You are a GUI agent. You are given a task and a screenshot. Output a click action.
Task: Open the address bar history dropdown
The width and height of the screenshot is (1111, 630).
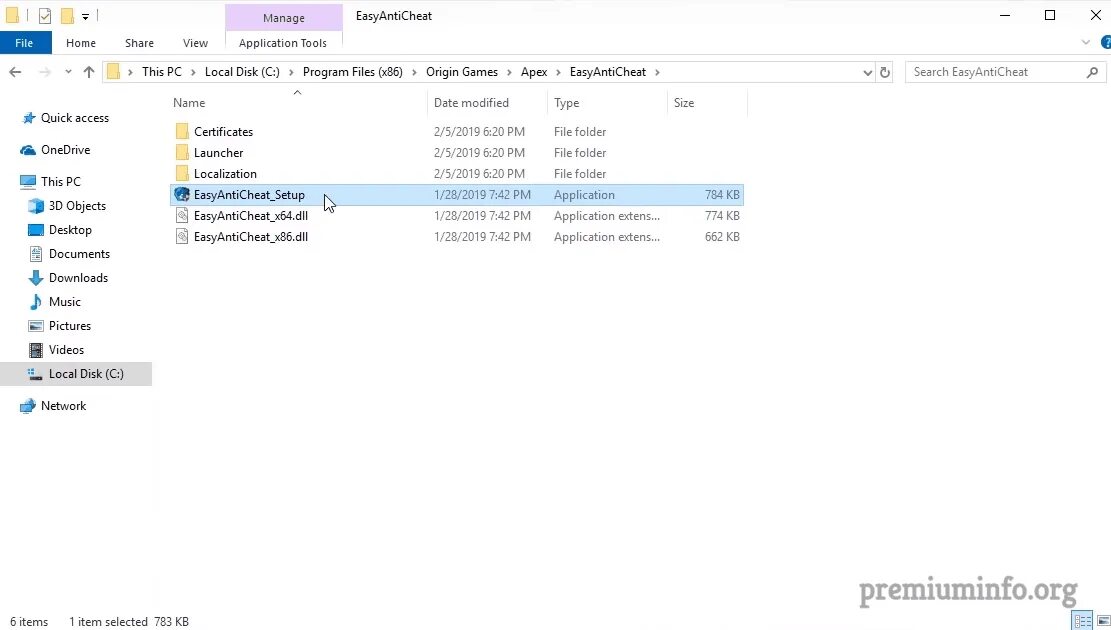click(867, 72)
